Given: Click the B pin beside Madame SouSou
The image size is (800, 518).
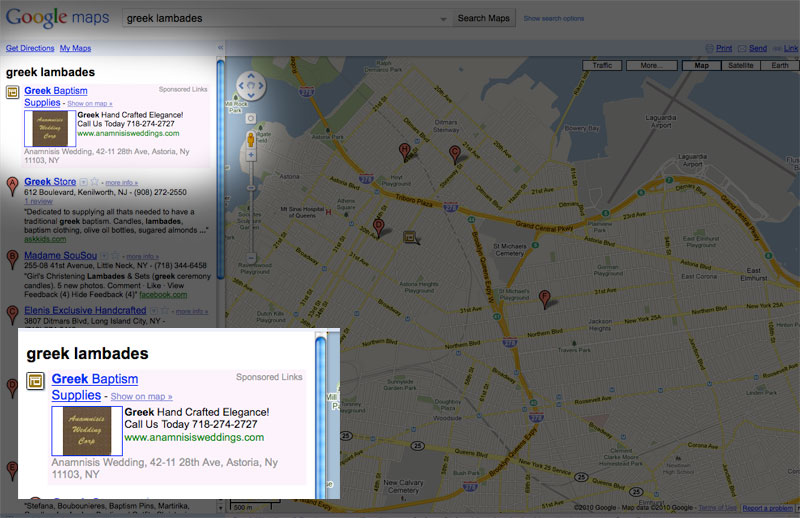Looking at the screenshot, I should pyautogui.click(x=12, y=260).
